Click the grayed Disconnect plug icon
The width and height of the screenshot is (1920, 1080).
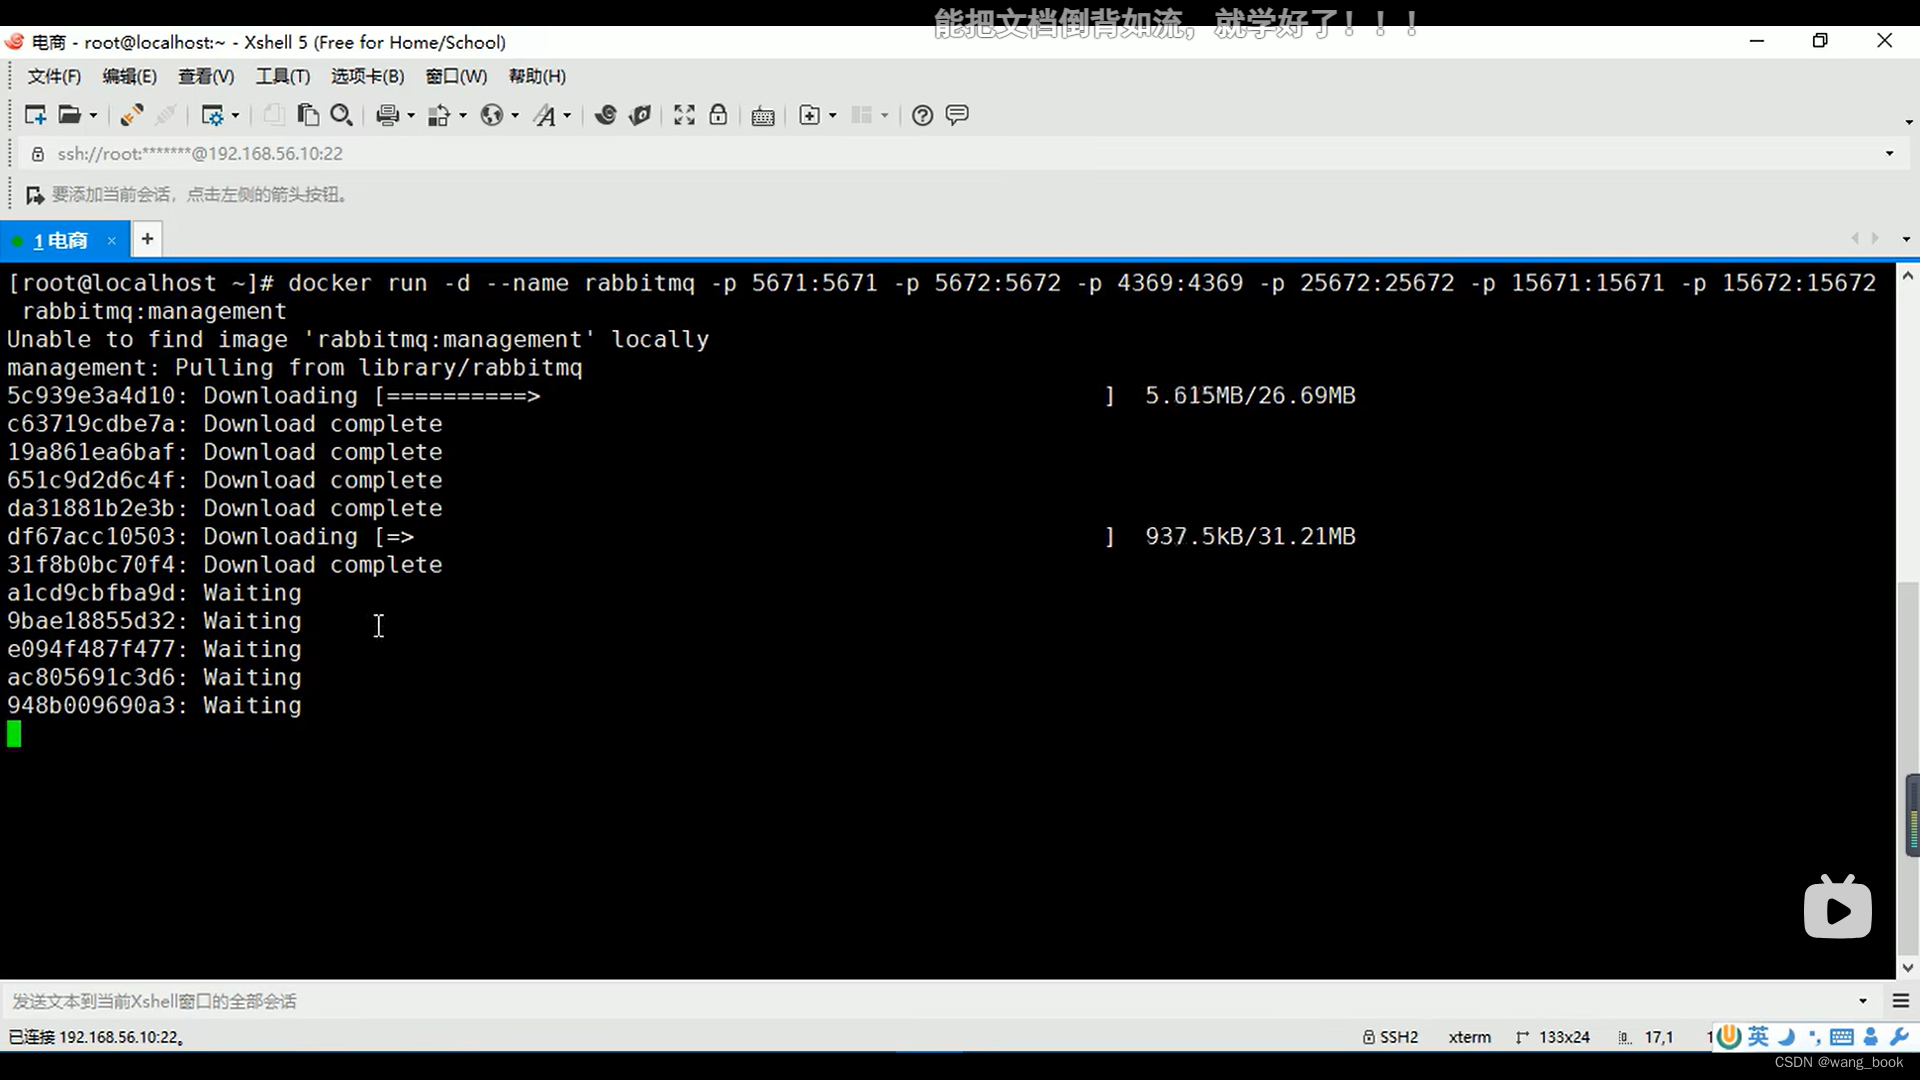pyautogui.click(x=166, y=116)
